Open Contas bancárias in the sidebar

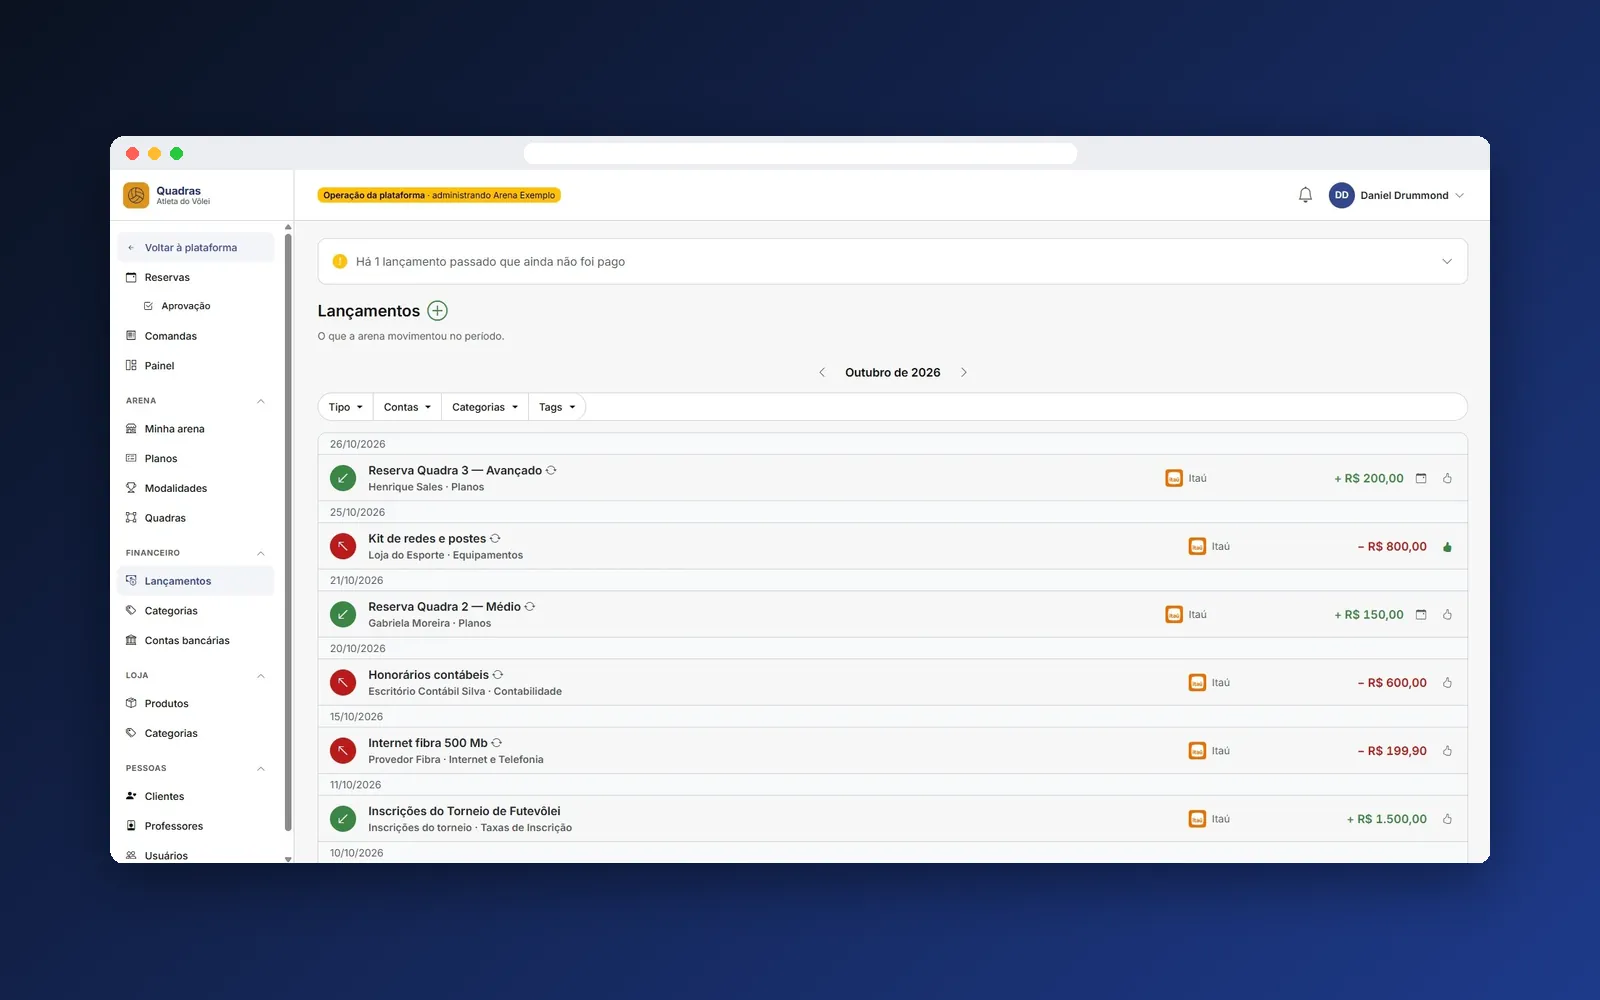tap(196, 641)
